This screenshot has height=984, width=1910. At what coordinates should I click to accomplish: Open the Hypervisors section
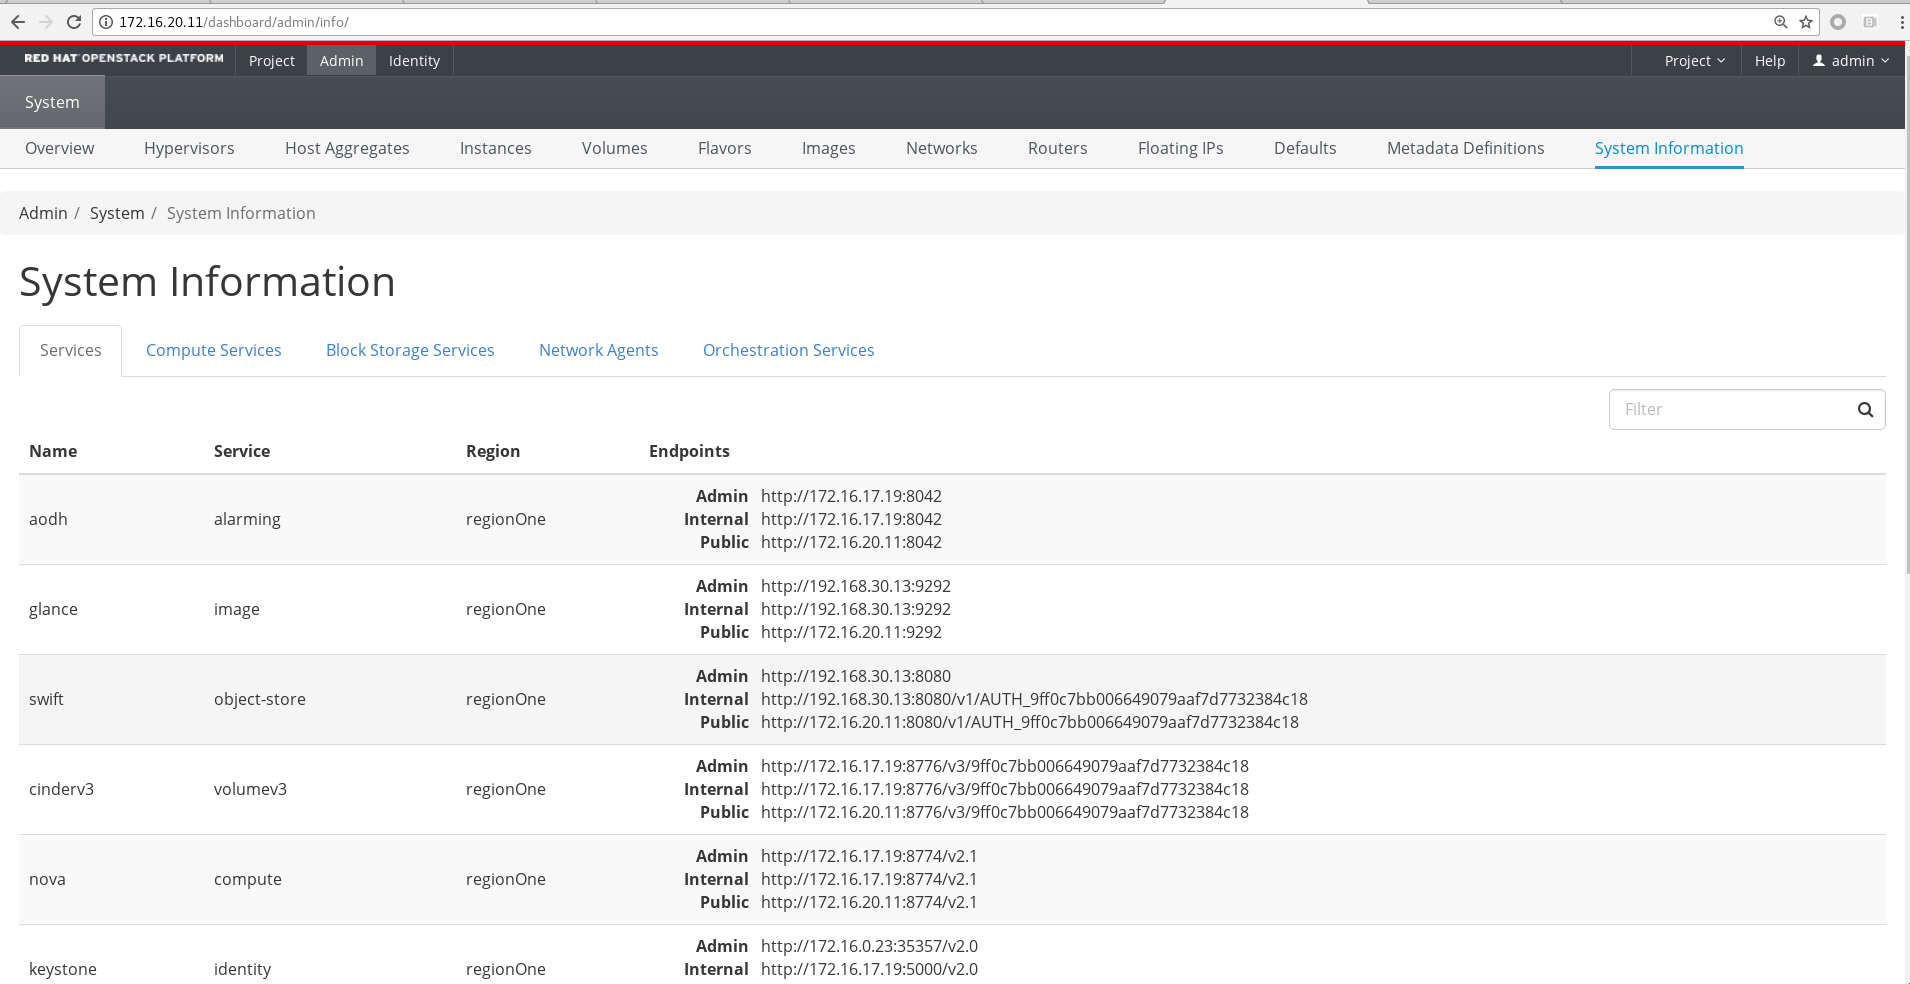click(x=189, y=148)
